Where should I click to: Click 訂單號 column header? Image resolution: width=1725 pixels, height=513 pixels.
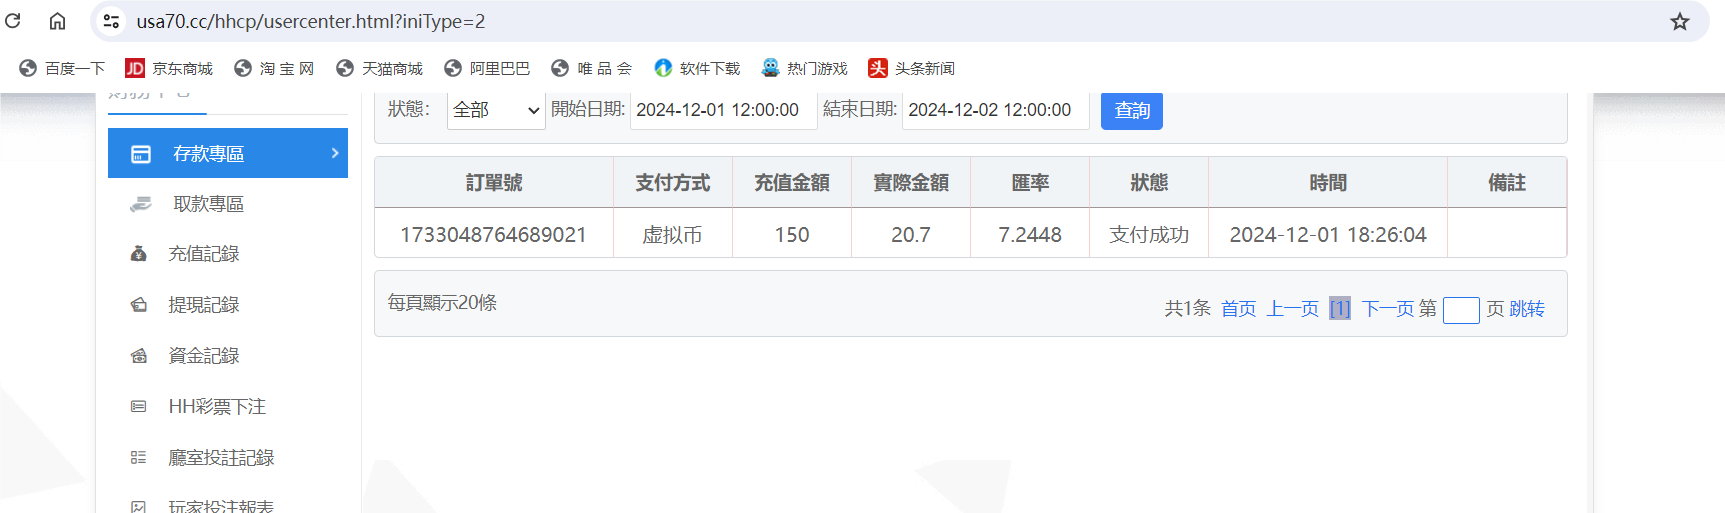[x=494, y=183]
